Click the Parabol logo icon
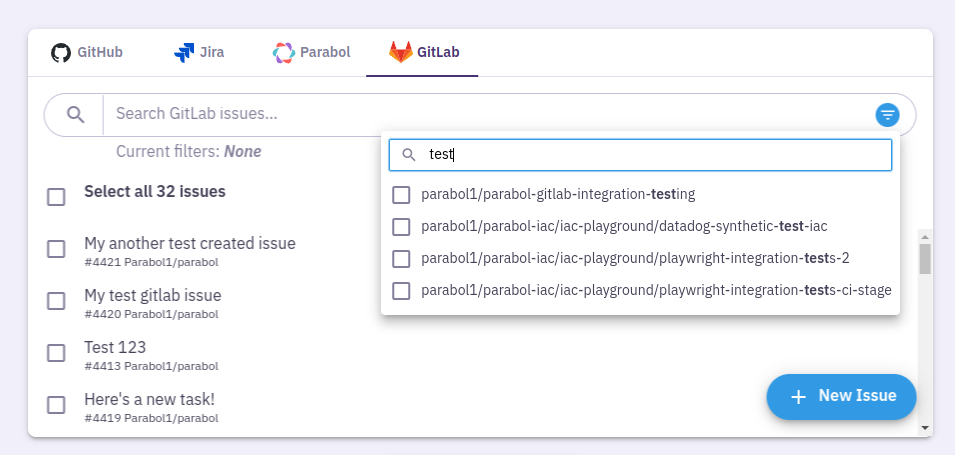The image size is (955, 455). pyautogui.click(x=283, y=52)
